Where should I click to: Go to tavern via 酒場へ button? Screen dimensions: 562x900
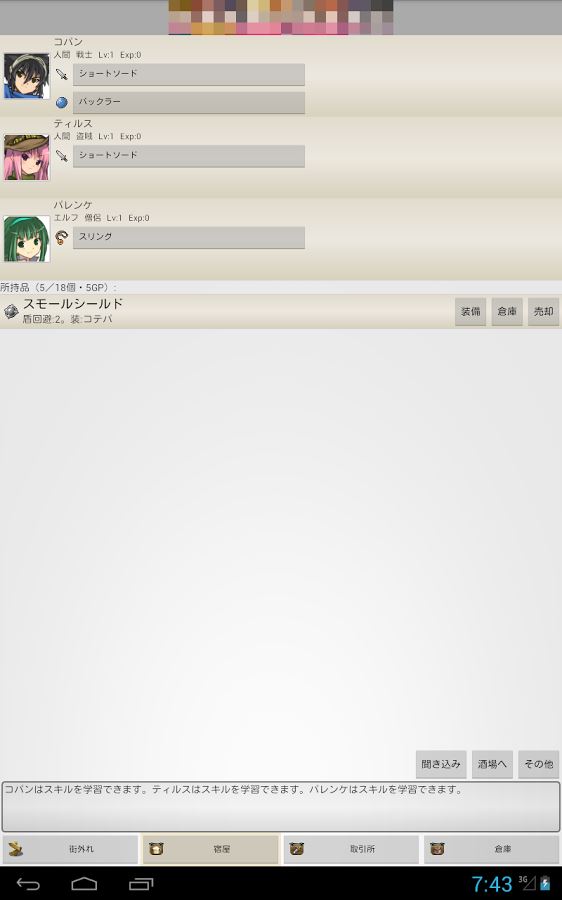point(493,764)
